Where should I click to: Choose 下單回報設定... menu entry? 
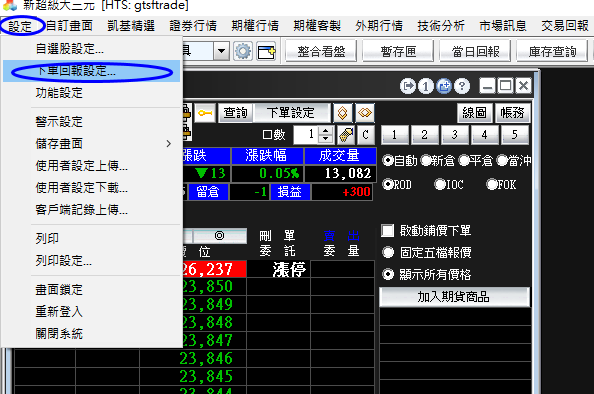pyautogui.click(x=91, y=71)
